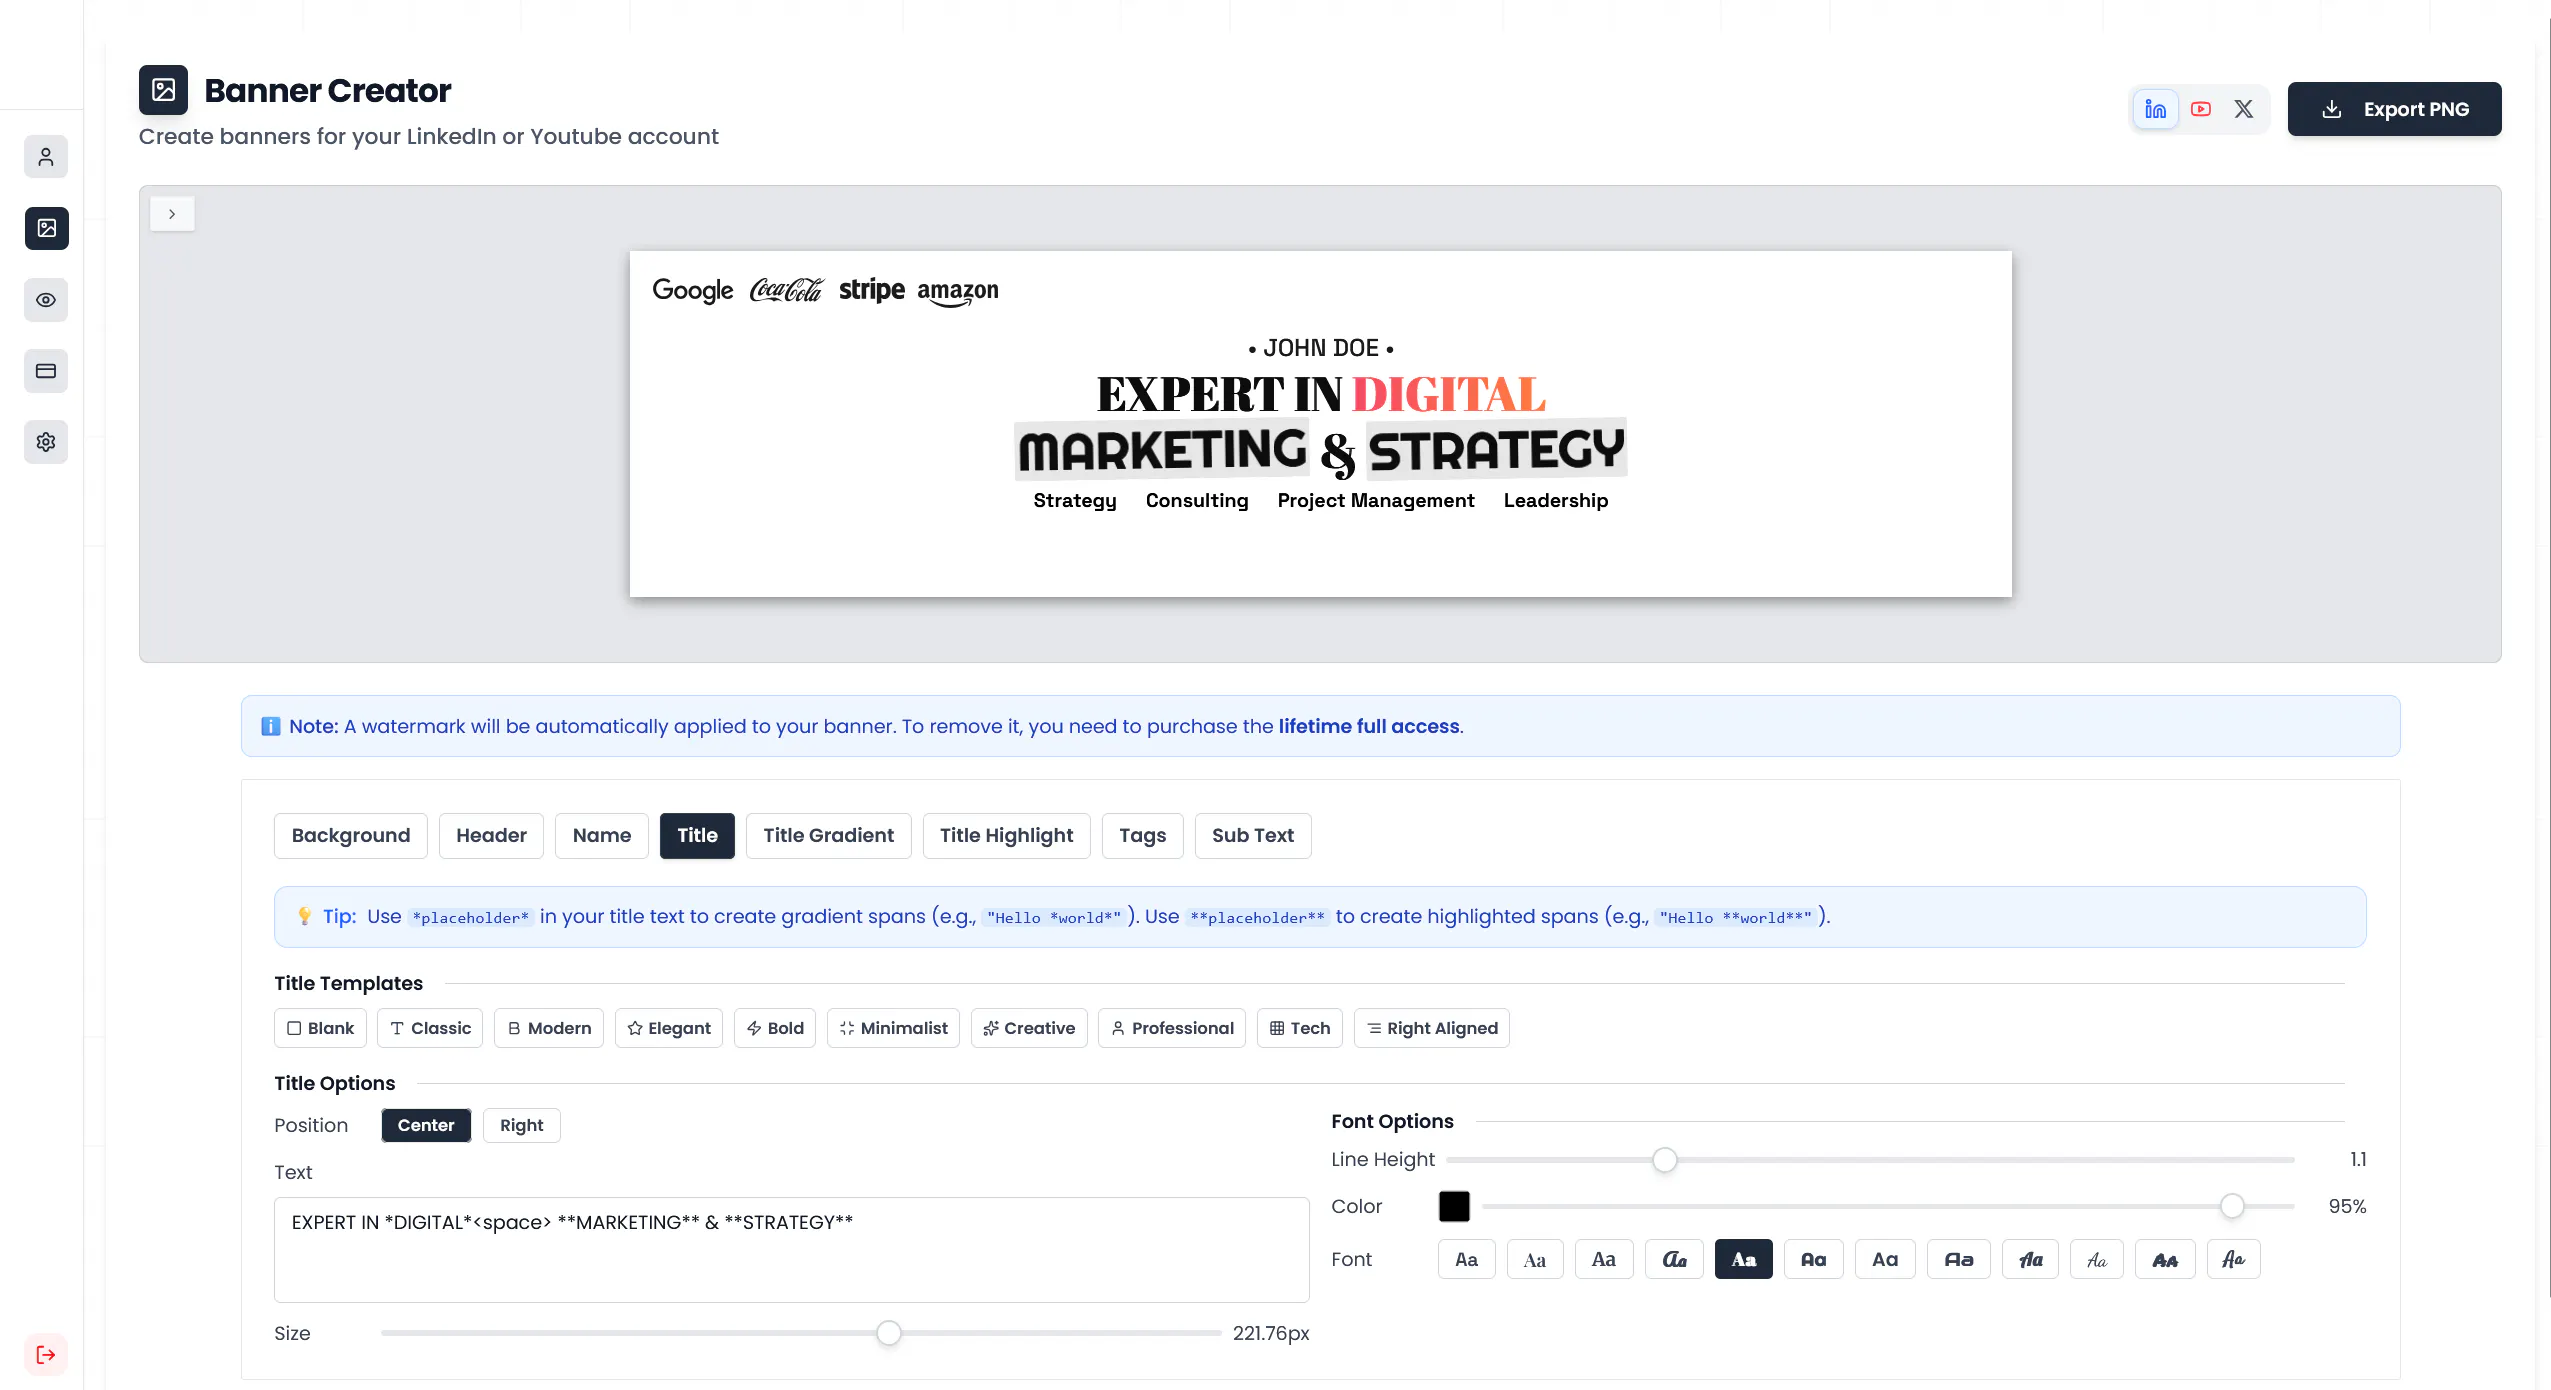This screenshot has height=1390, width=2551.
Task: Click the lightbulb tip icon
Action: pyautogui.click(x=304, y=916)
